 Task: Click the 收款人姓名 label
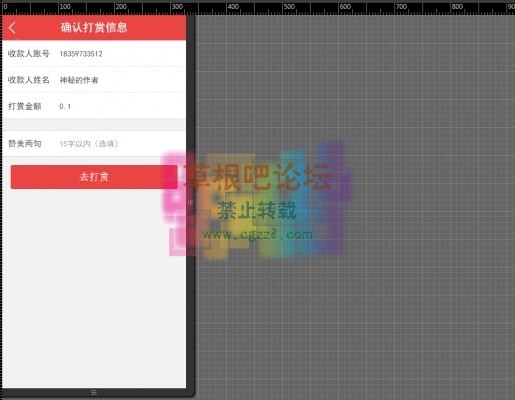pos(29,80)
